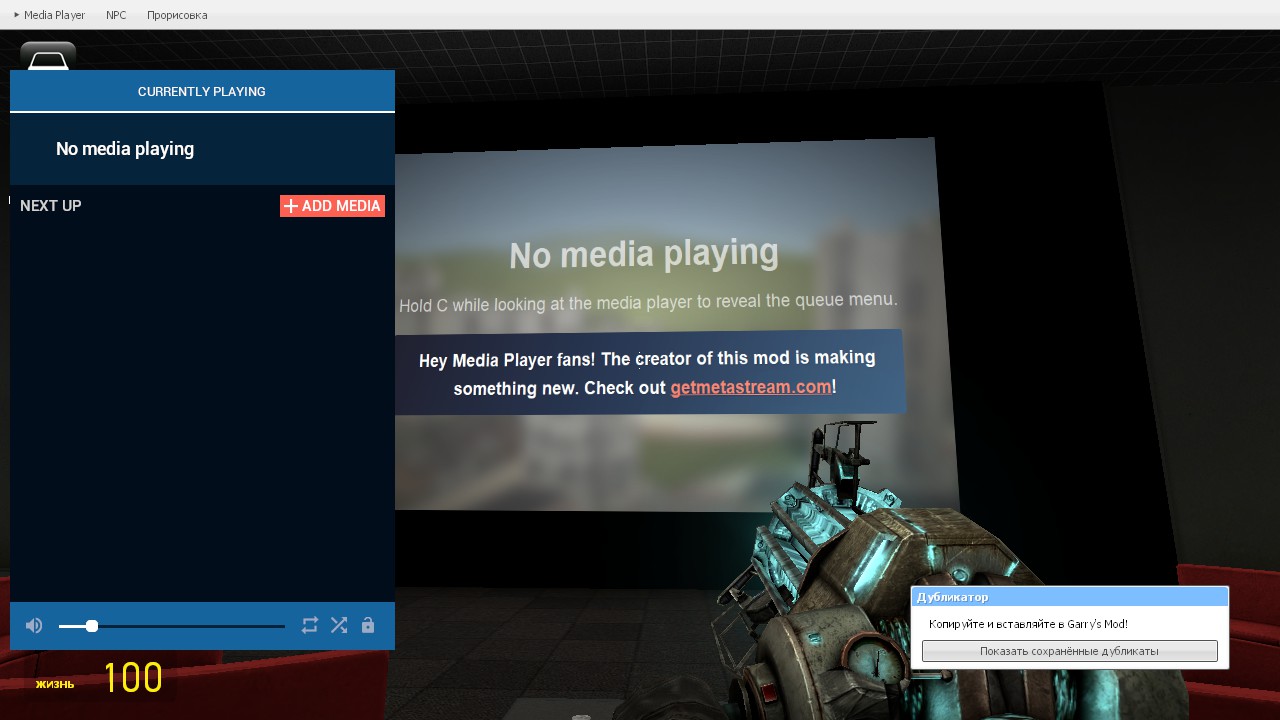Open the NPC menu
Screen dimensions: 1280x720
(x=116, y=15)
